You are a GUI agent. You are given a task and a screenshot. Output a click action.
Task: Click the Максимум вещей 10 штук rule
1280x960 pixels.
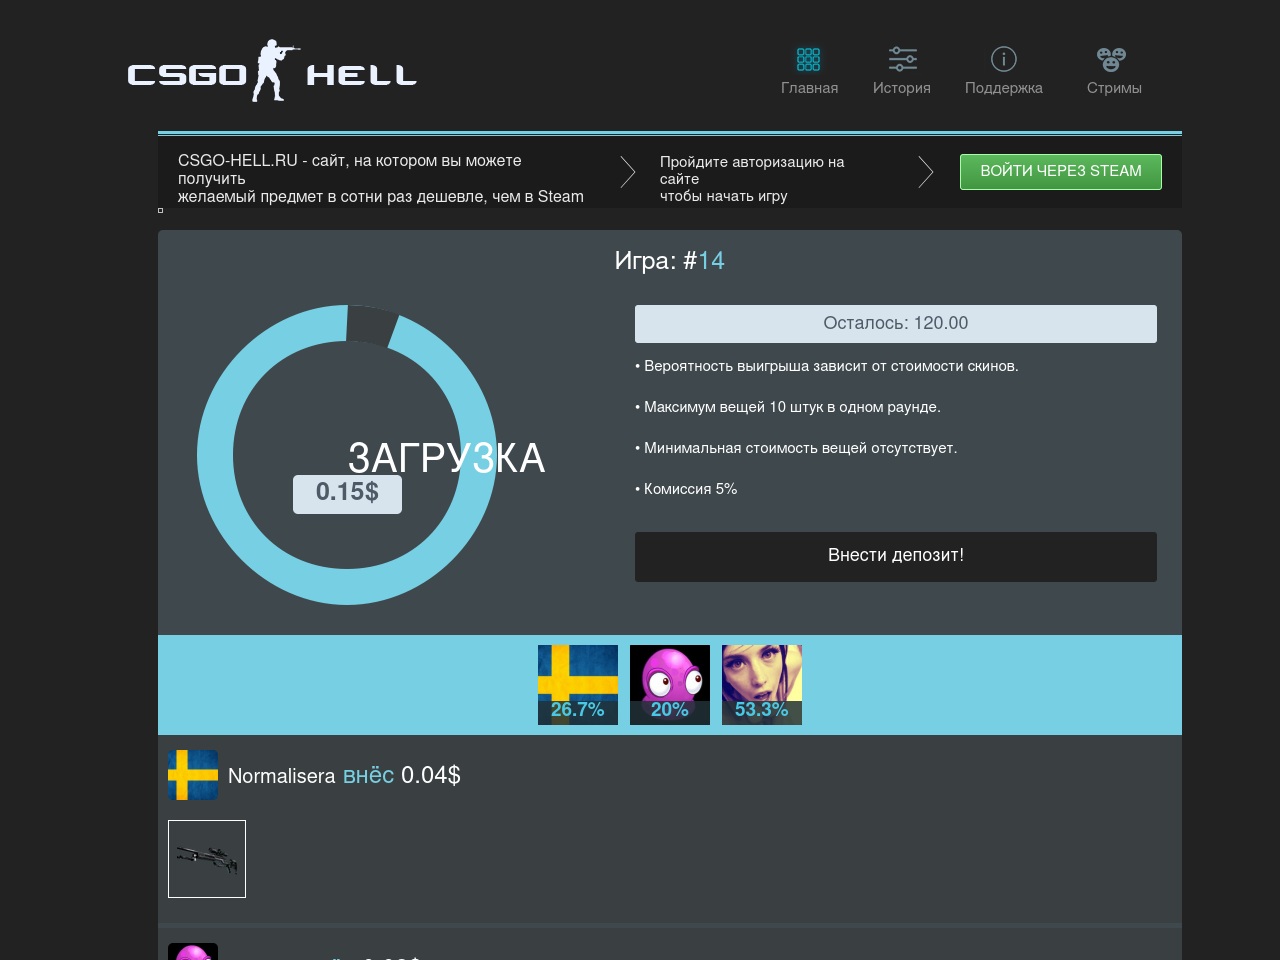point(788,407)
